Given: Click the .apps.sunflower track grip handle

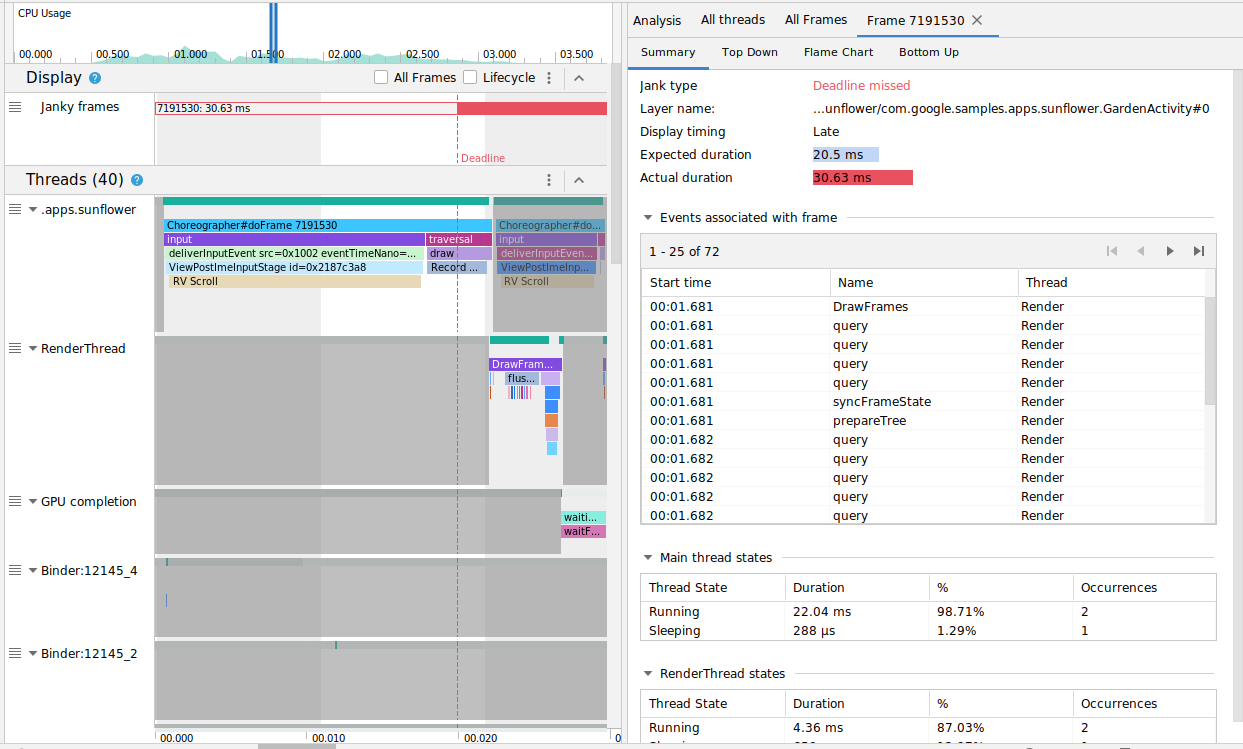Looking at the screenshot, I should pyautogui.click(x=13, y=209).
